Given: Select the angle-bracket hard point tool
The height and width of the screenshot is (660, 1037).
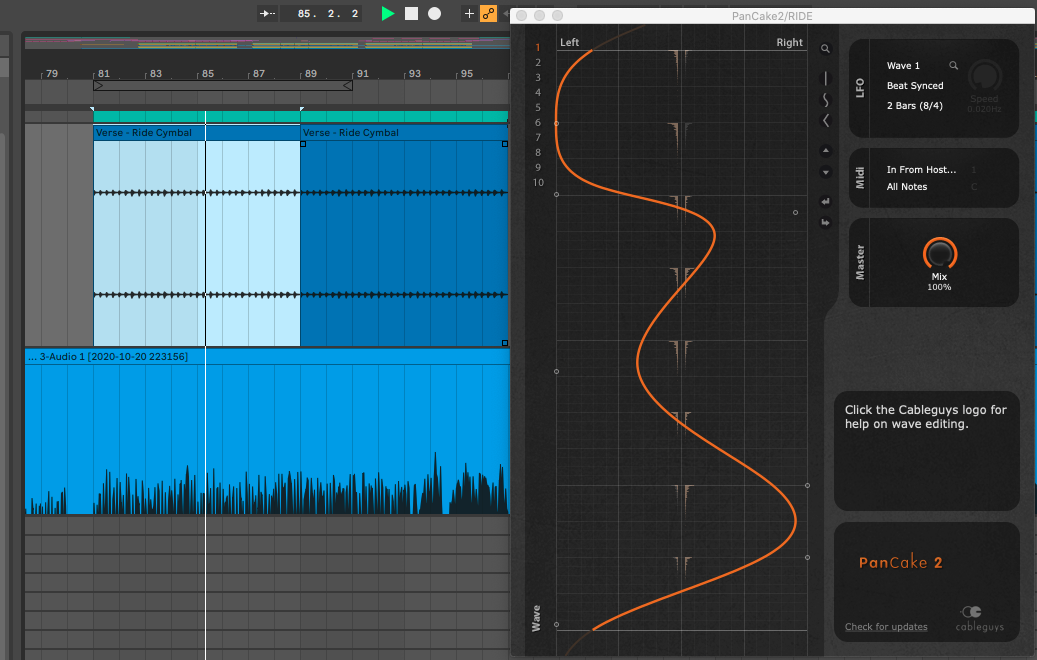Looking at the screenshot, I should click(825, 120).
